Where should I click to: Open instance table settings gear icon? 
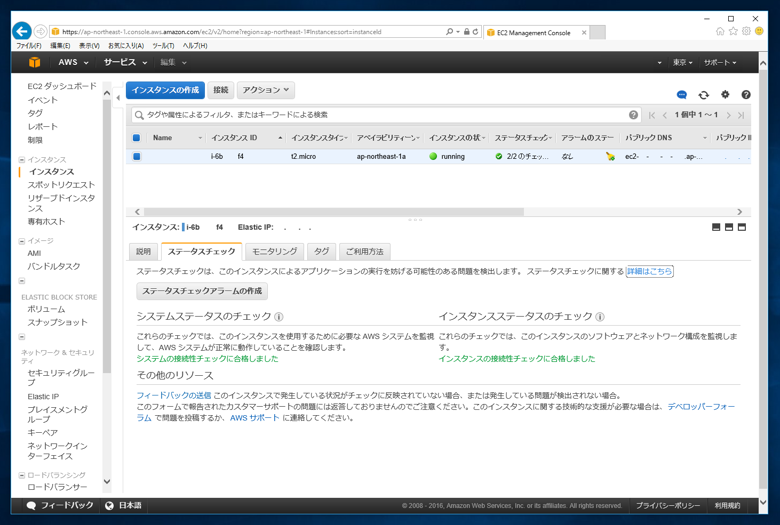pos(725,94)
